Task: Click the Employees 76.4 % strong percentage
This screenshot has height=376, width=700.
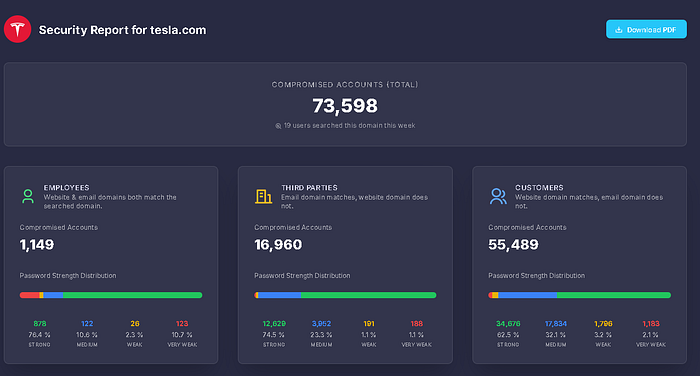Action: click(x=40, y=334)
